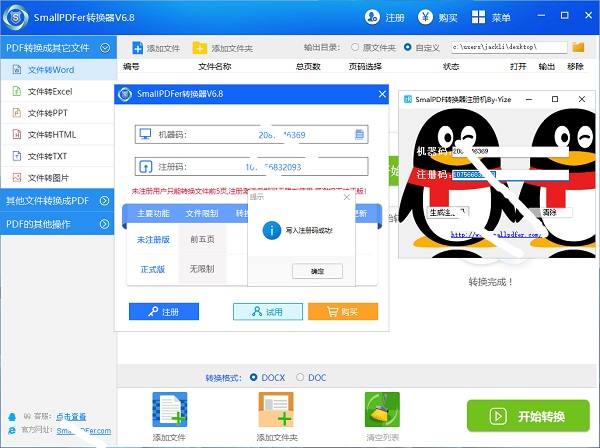This screenshot has height=448, width=600.
Task: Close the SmallPDFer registration dialog
Action: click(x=382, y=94)
